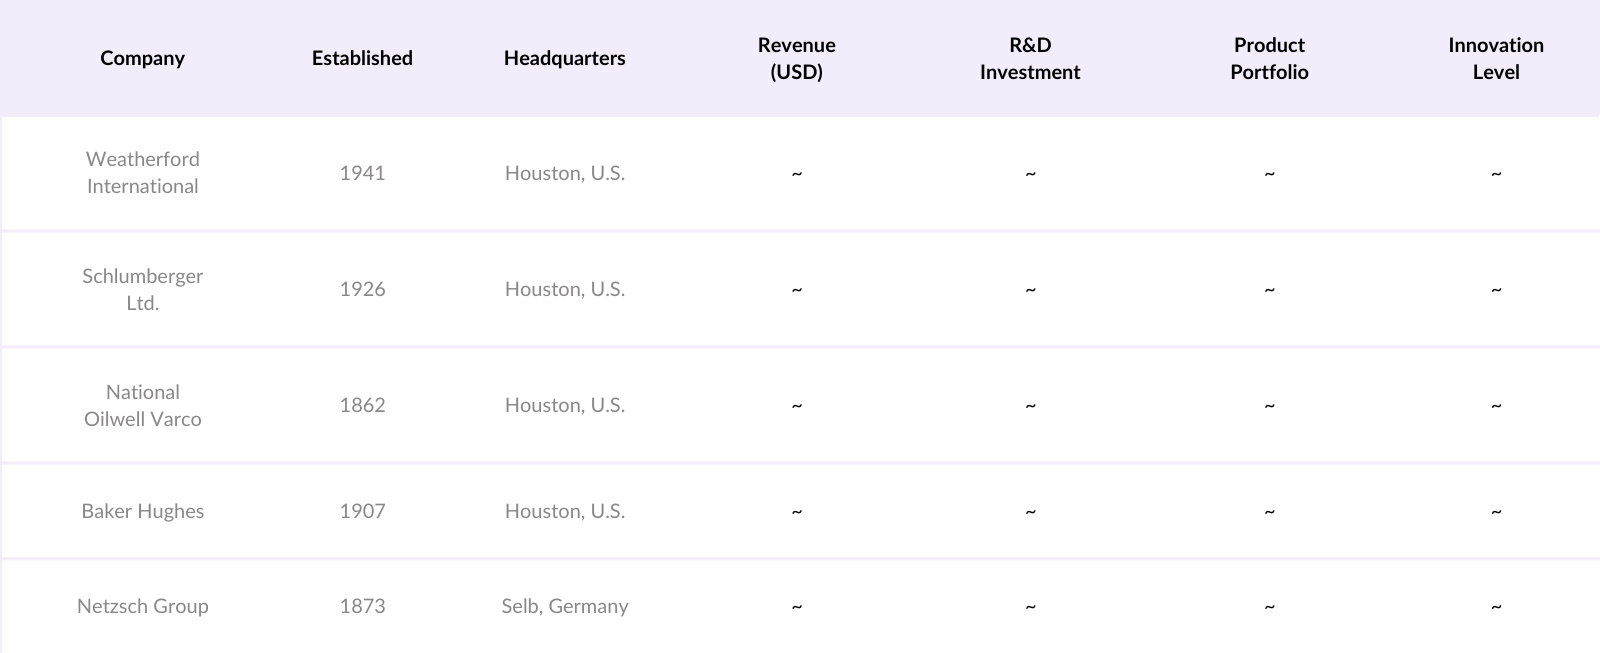The height and width of the screenshot is (653, 1600).
Task: Click the Established column header
Action: point(362,58)
